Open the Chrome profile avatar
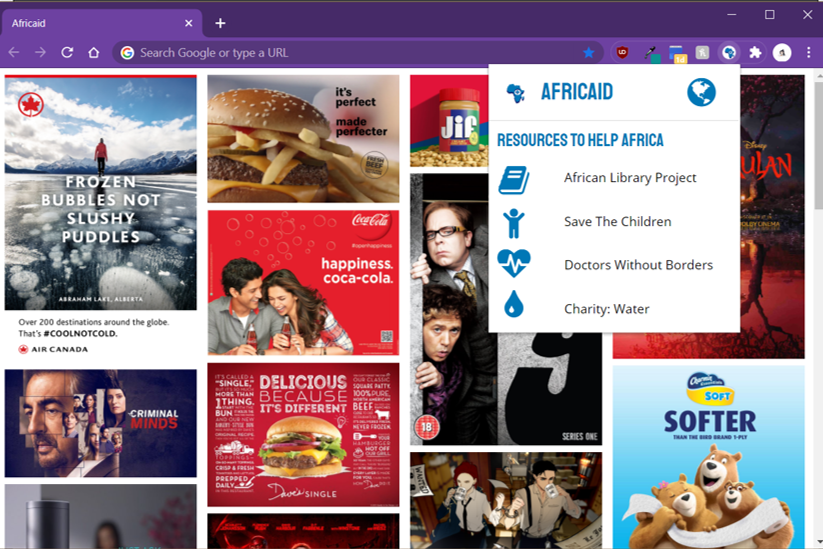823x549 pixels. 782,52
